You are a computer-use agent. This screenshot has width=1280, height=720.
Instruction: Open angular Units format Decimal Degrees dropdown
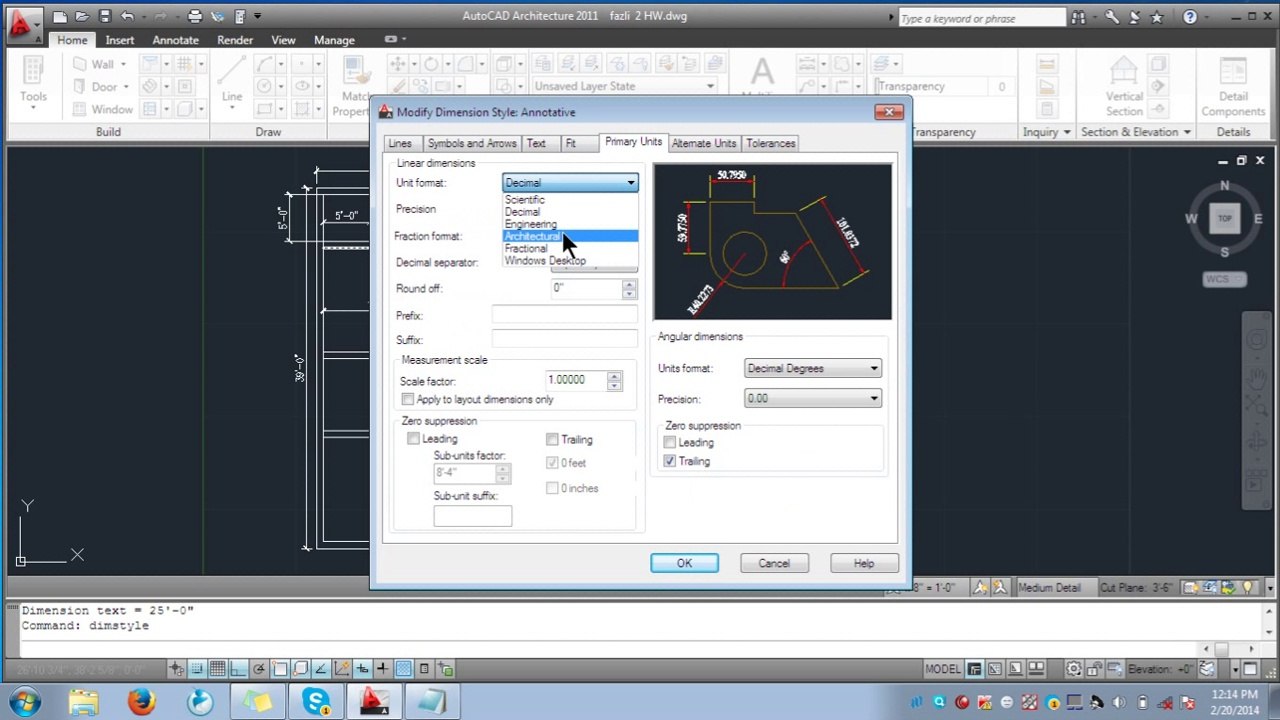click(x=813, y=369)
